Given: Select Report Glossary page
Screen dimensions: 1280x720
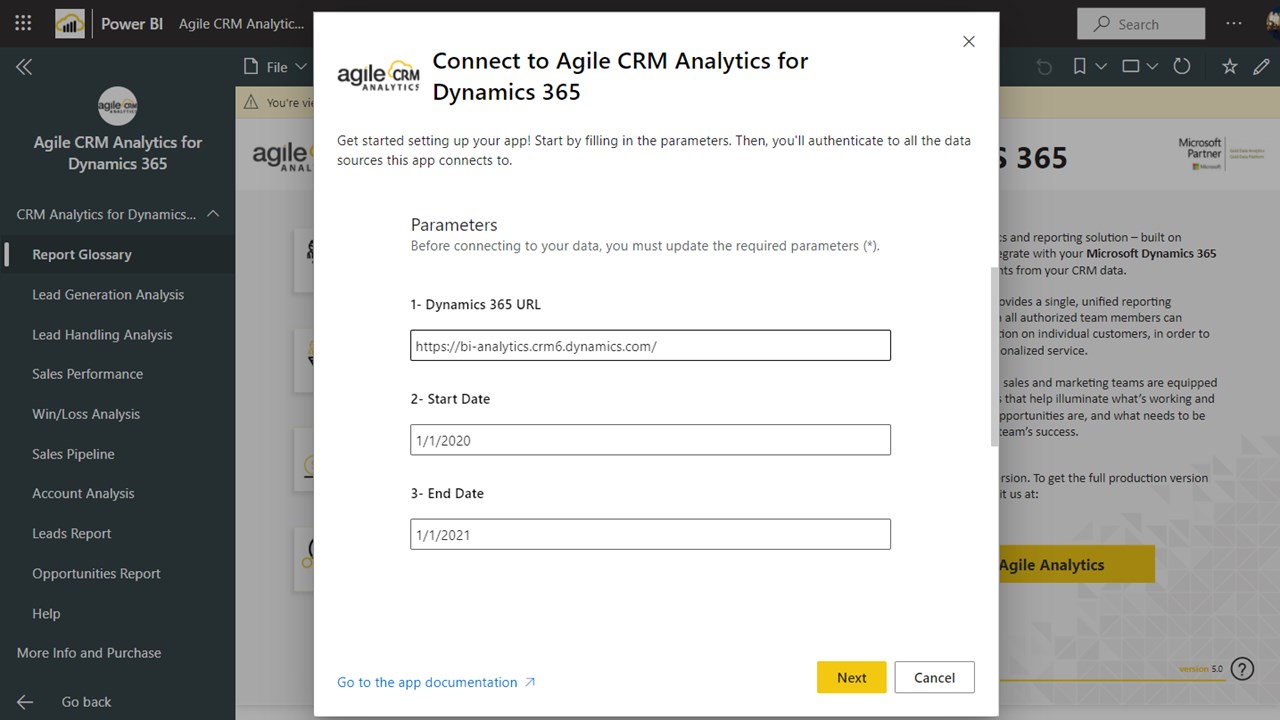Looking at the screenshot, I should [x=118, y=254].
